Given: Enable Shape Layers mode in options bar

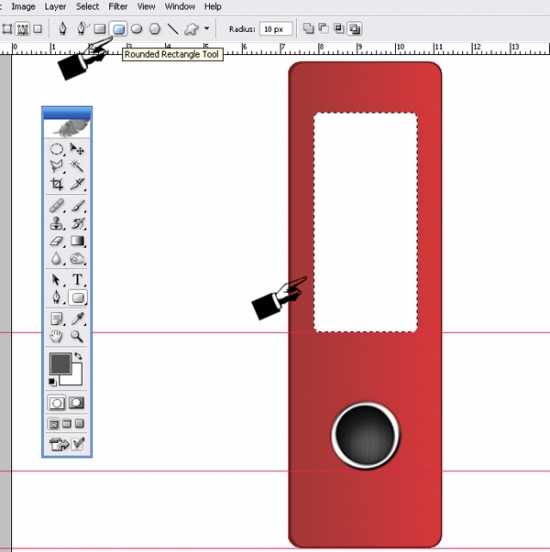Looking at the screenshot, I should tap(7, 29).
